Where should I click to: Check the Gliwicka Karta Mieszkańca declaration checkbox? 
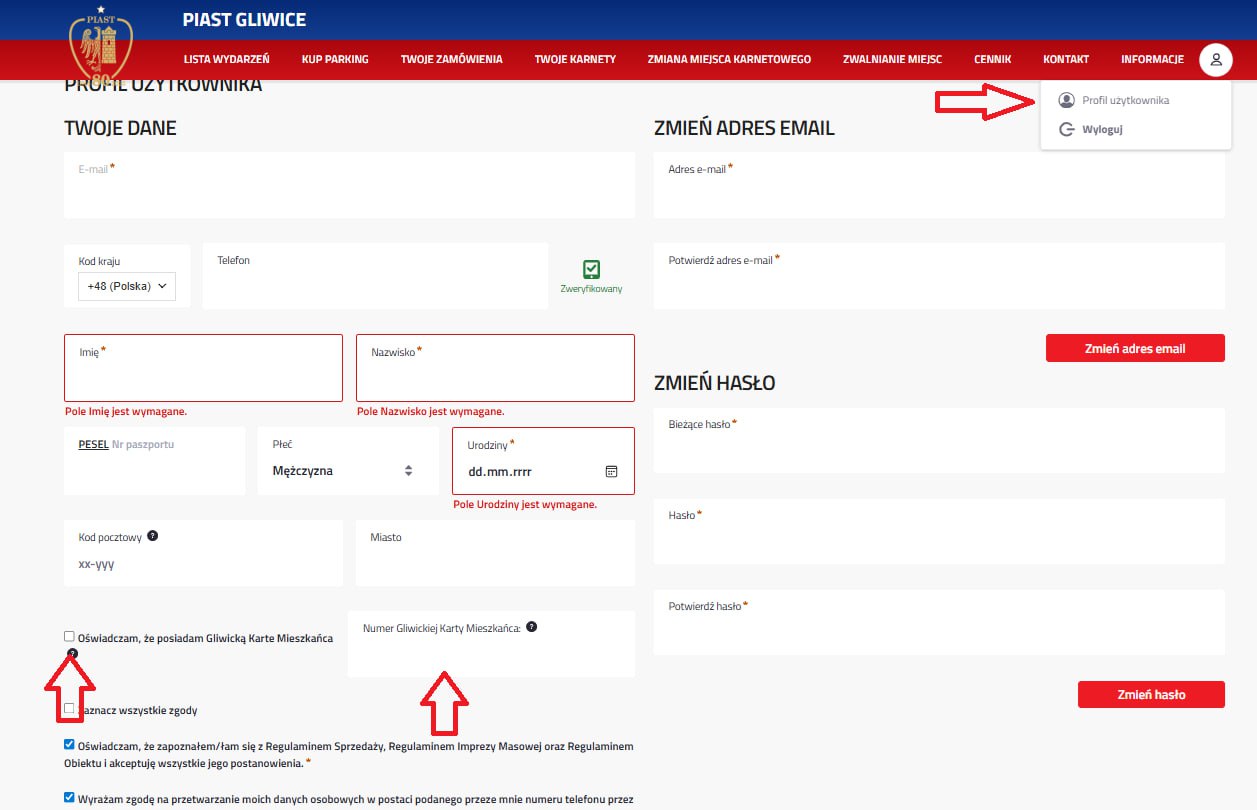click(69, 636)
